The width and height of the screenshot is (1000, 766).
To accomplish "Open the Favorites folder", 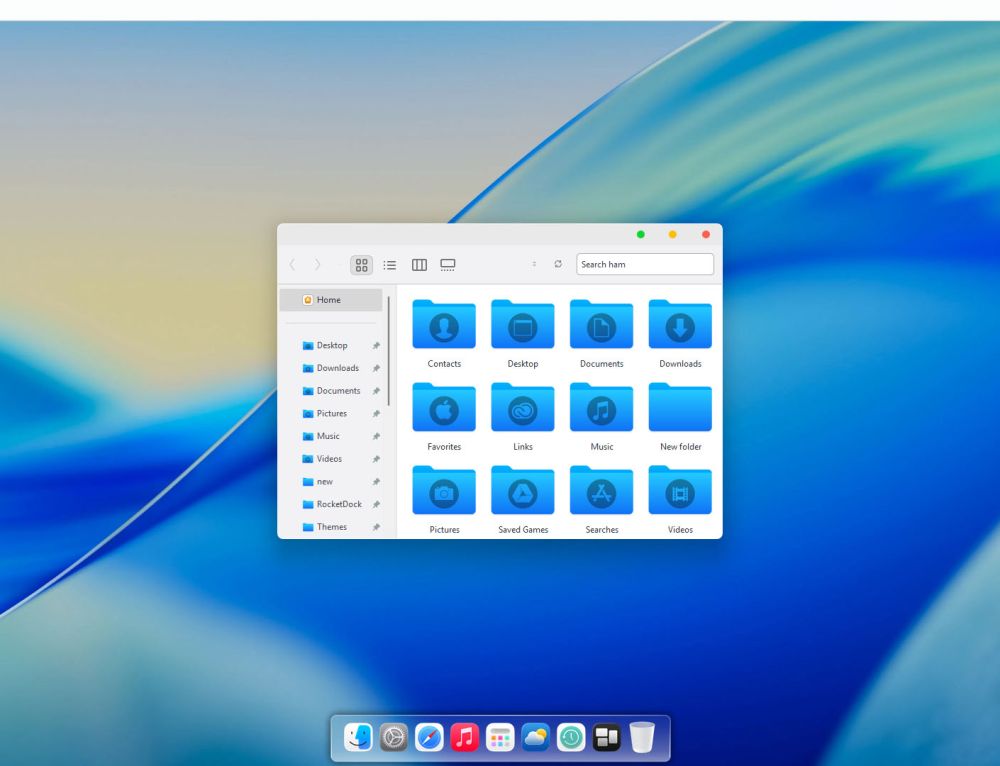I will coord(443,407).
